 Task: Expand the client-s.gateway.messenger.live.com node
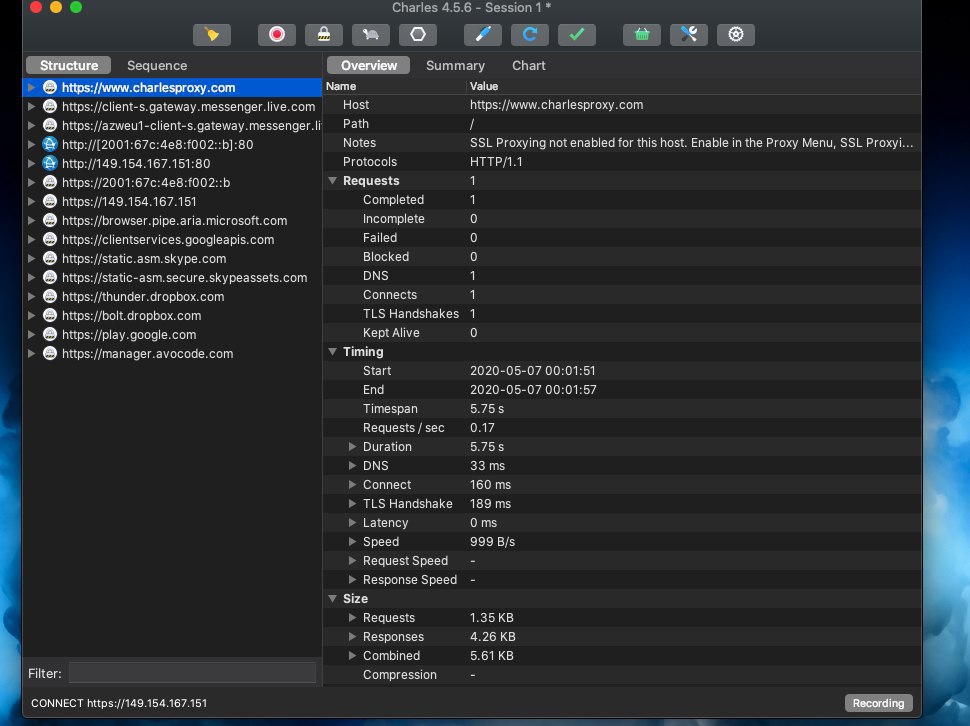coord(31,106)
